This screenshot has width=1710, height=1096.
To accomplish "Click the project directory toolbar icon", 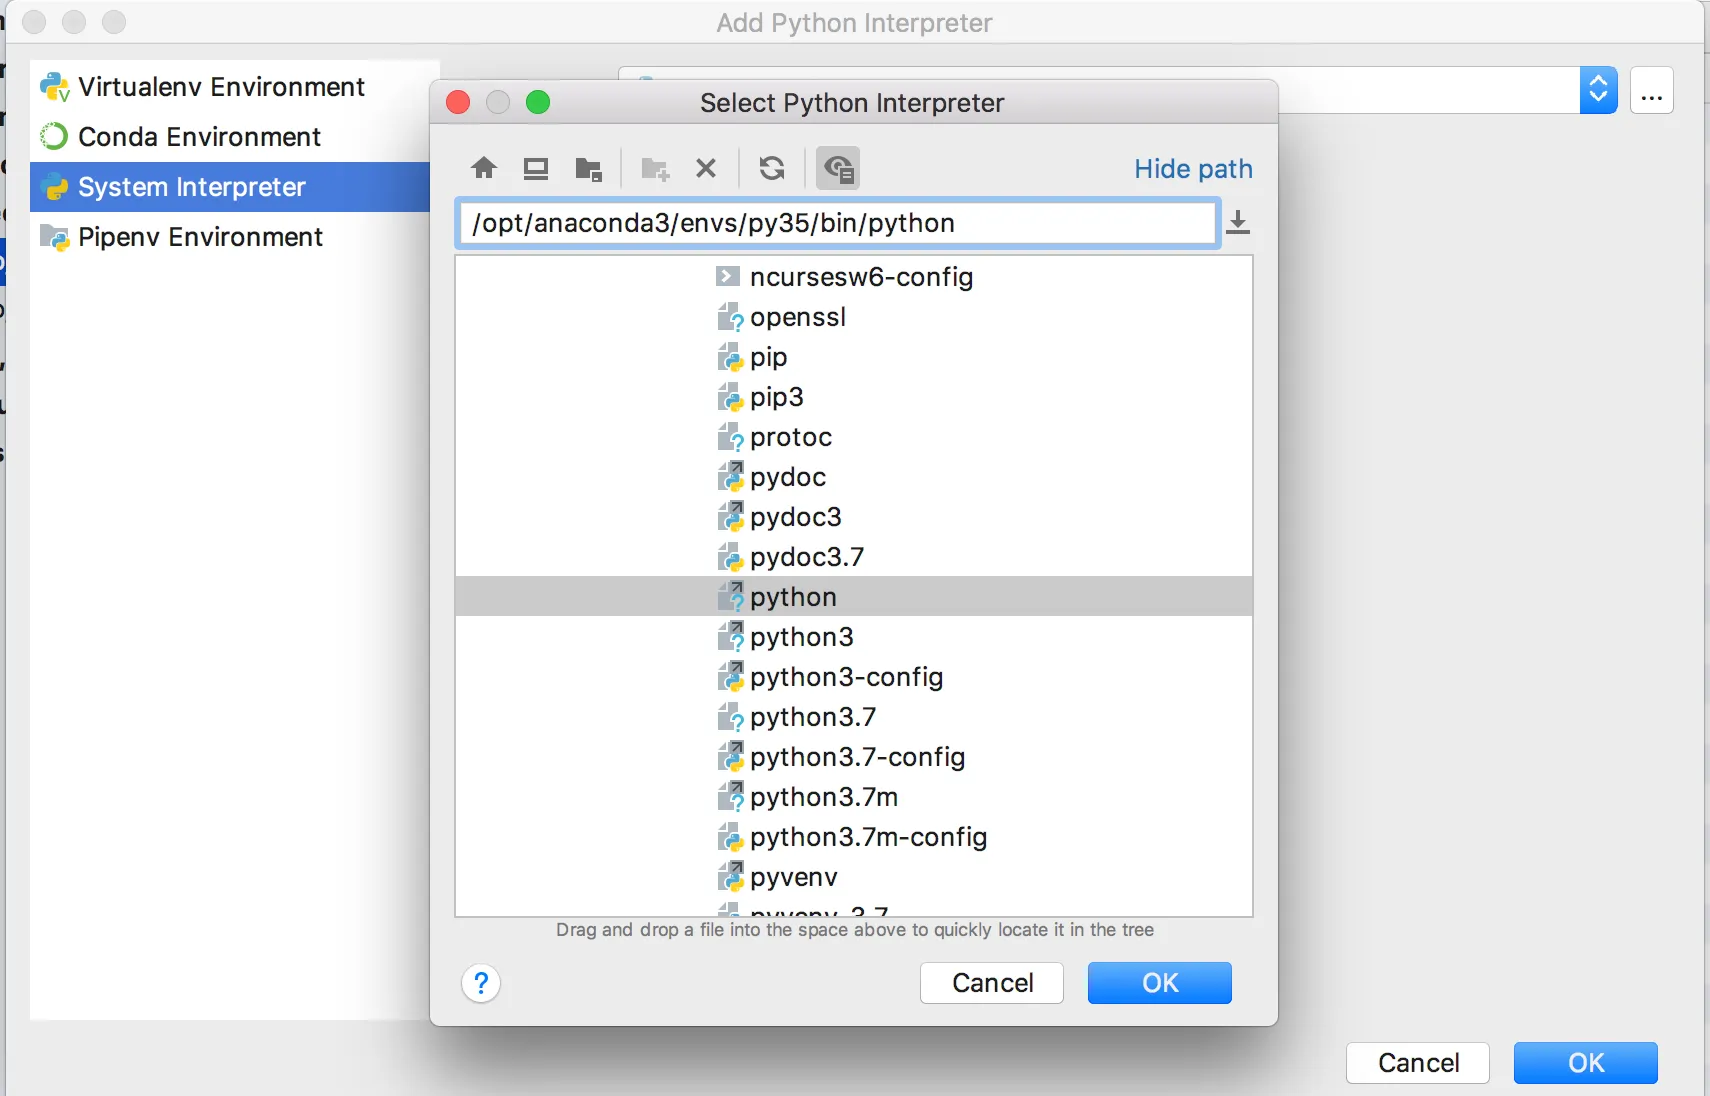I will (x=589, y=169).
